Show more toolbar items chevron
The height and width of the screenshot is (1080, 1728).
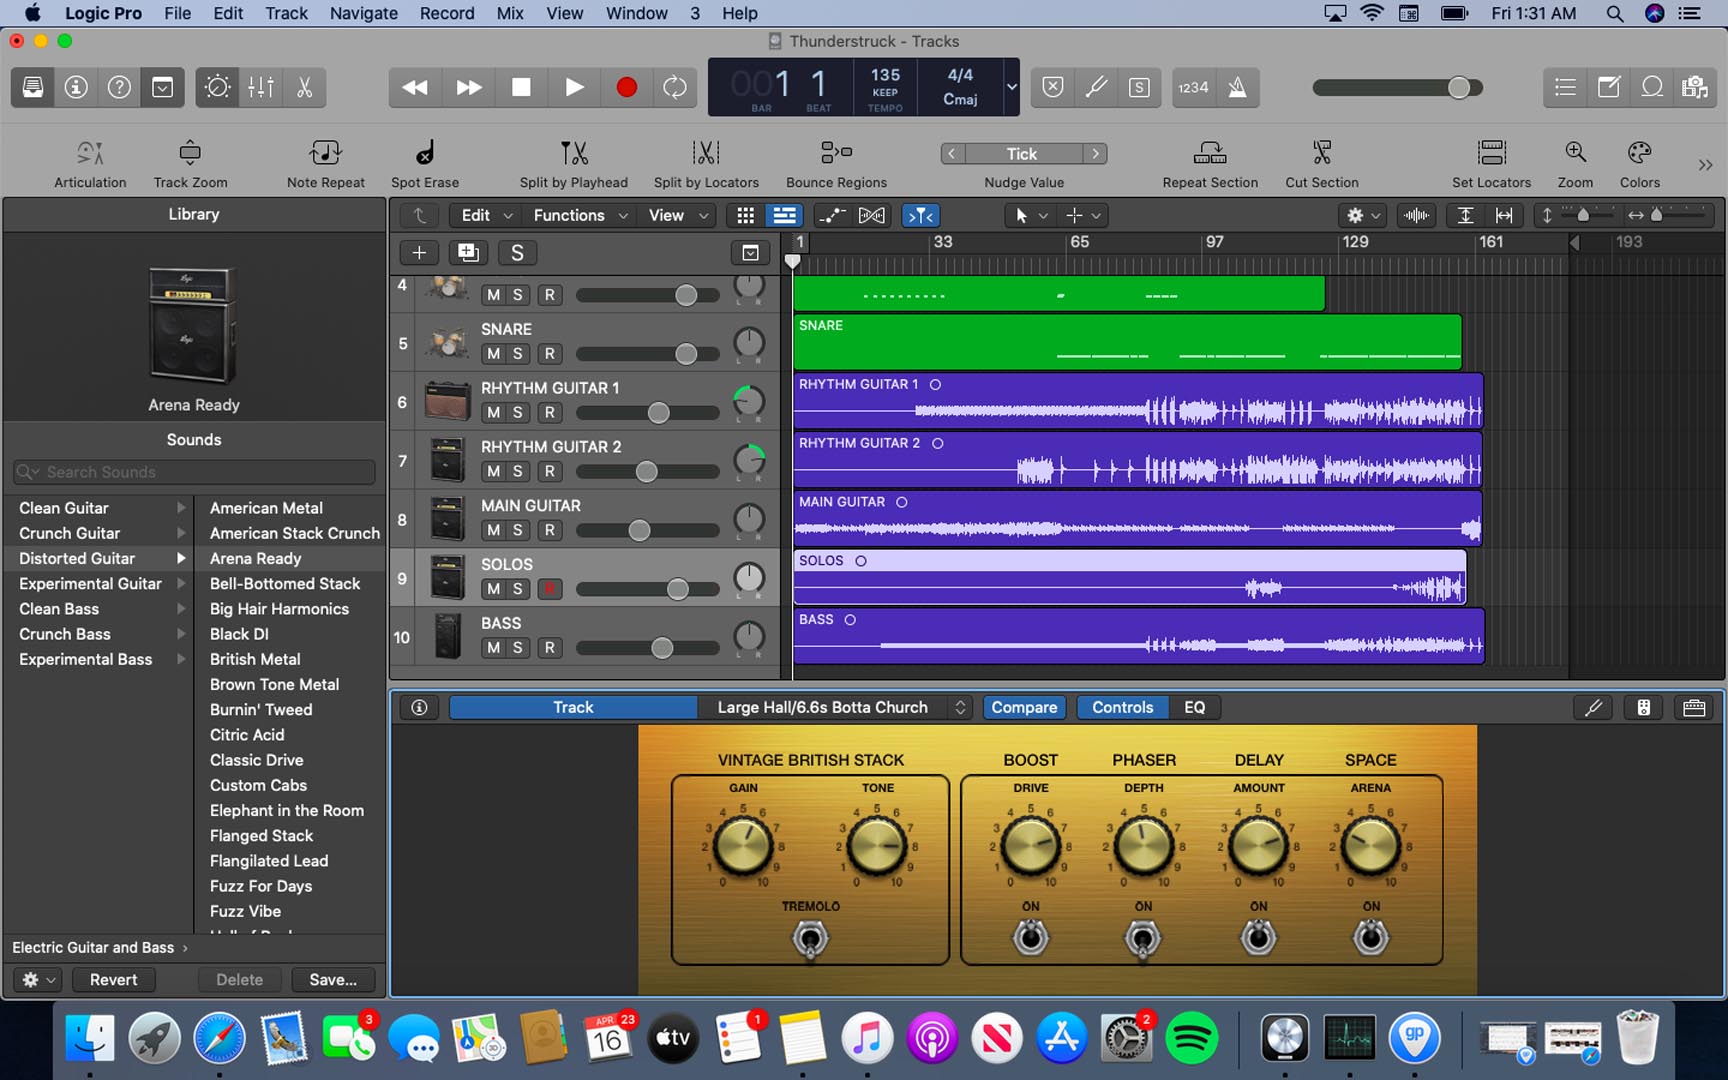[x=1705, y=164]
